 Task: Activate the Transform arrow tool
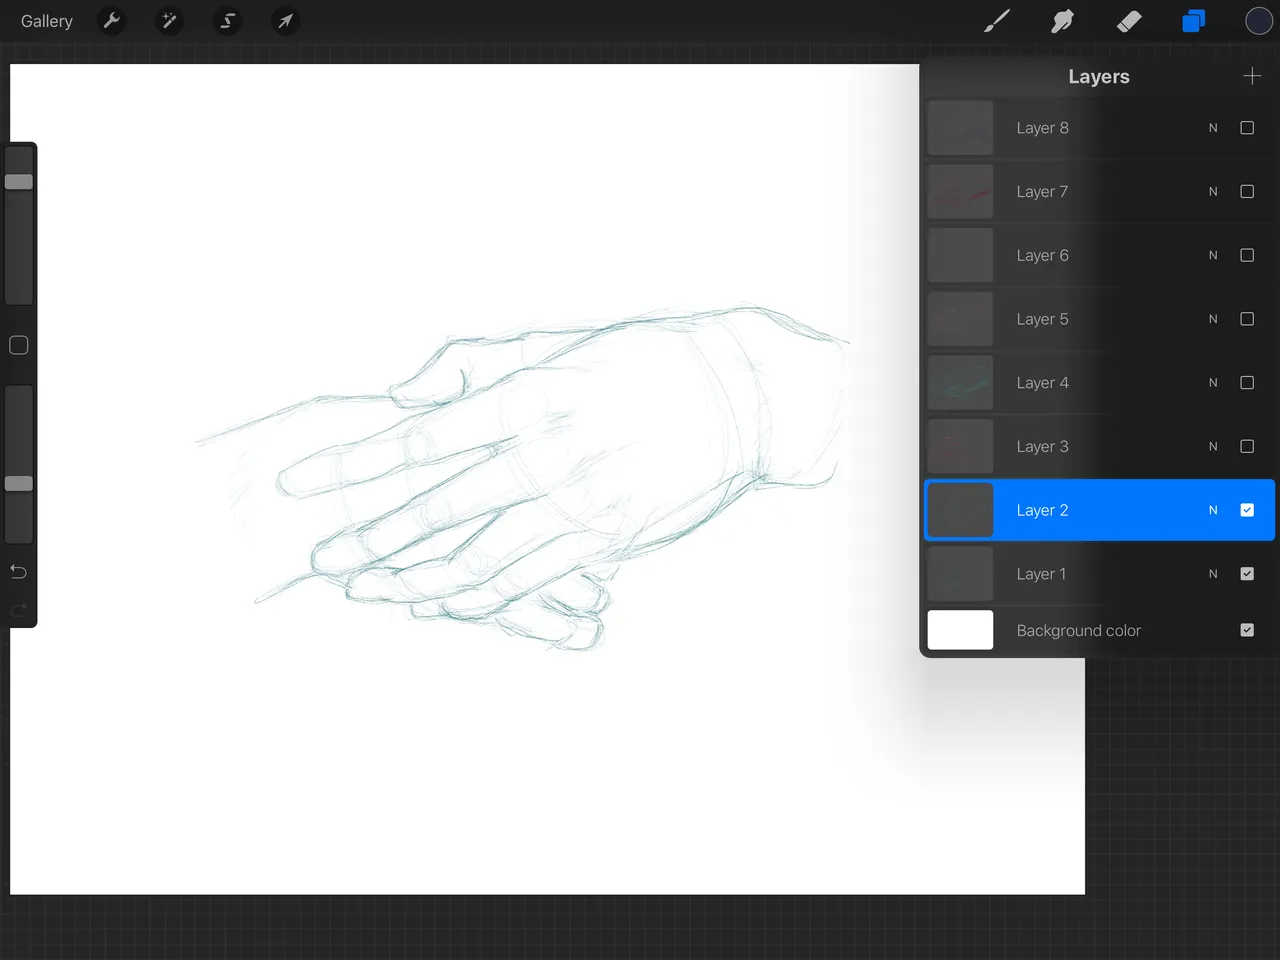286,21
